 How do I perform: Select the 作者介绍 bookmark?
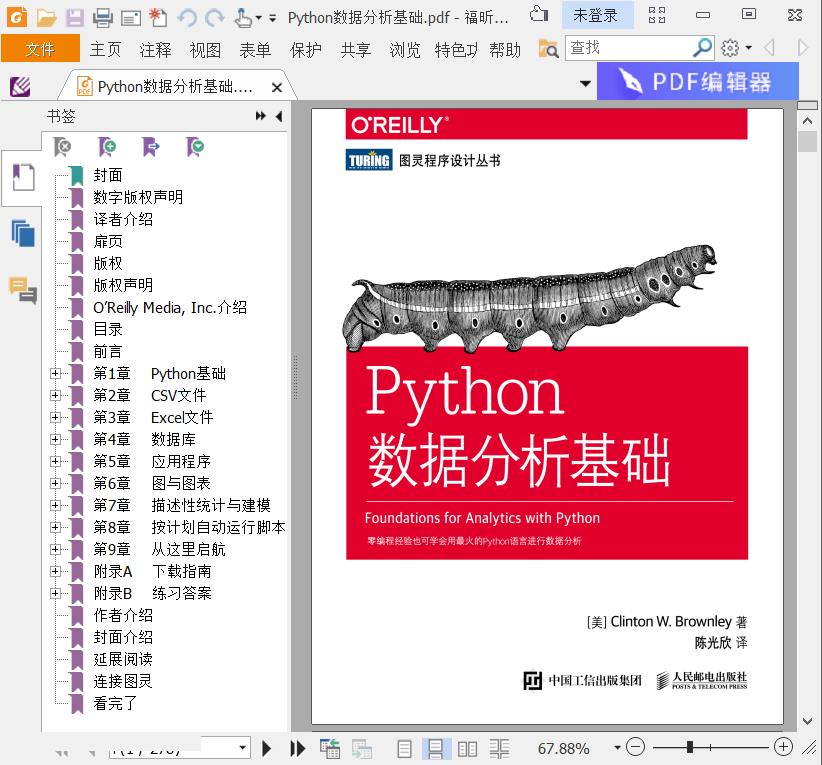coord(123,615)
